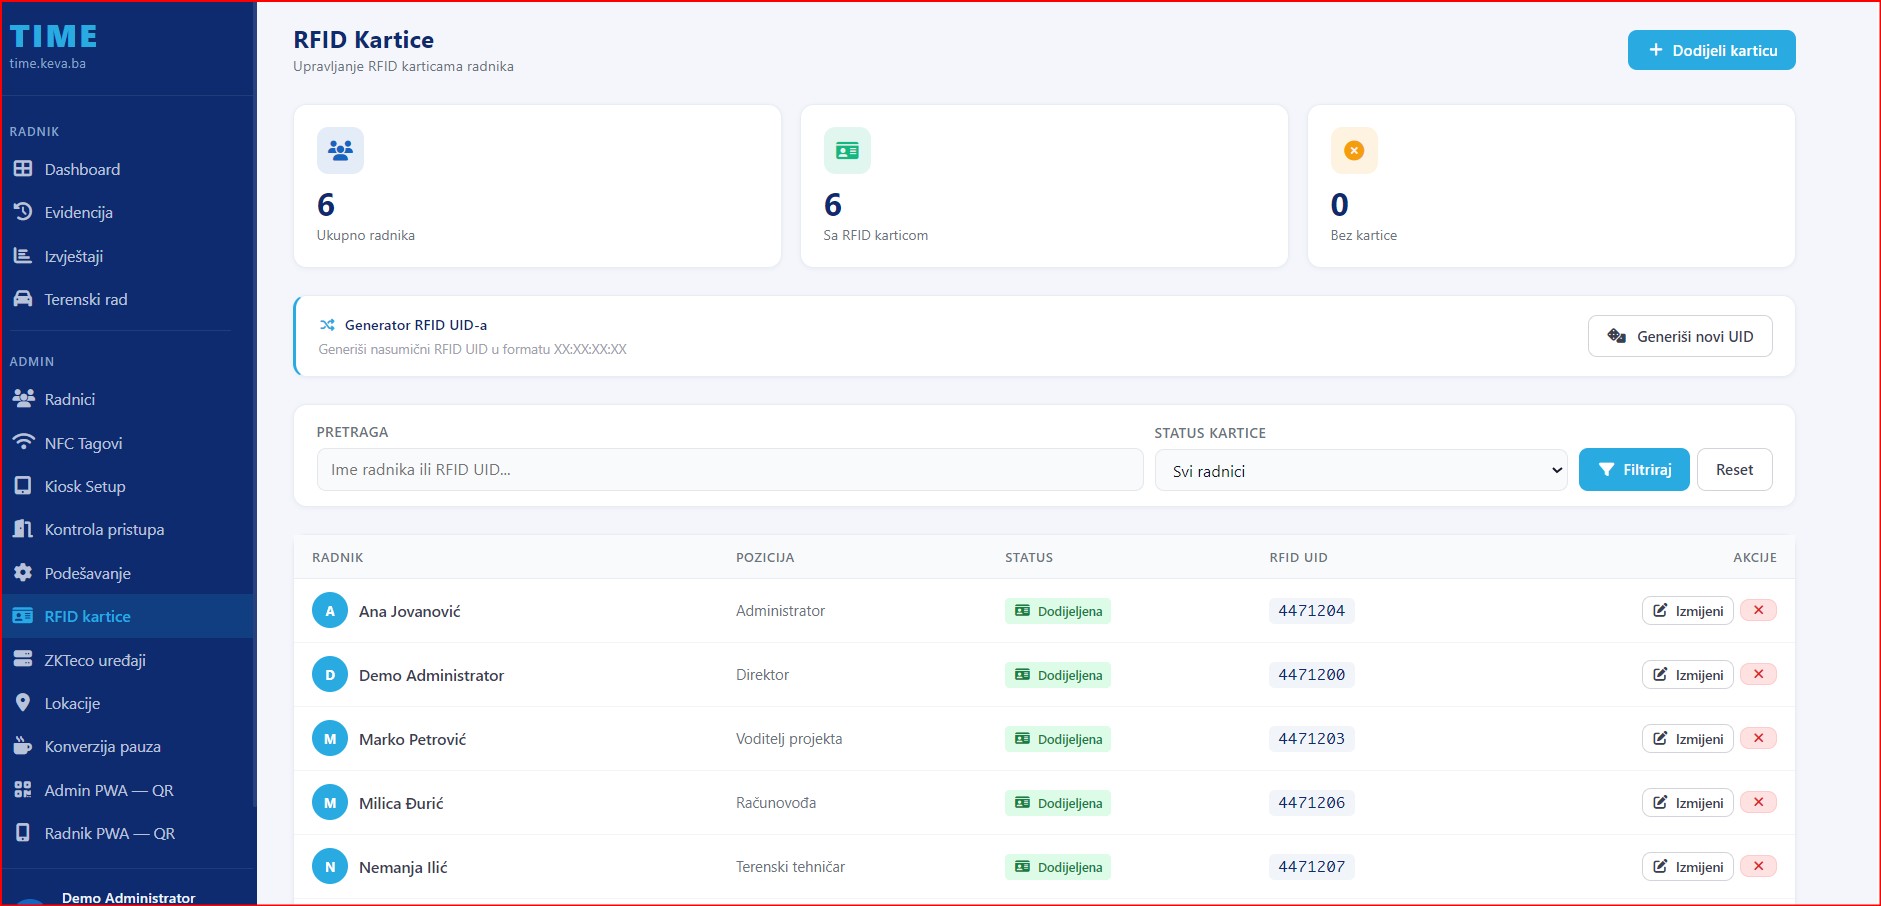Screen dimensions: 1881x906
Task: Click the Podešavanje gear icon
Action: coord(23,573)
